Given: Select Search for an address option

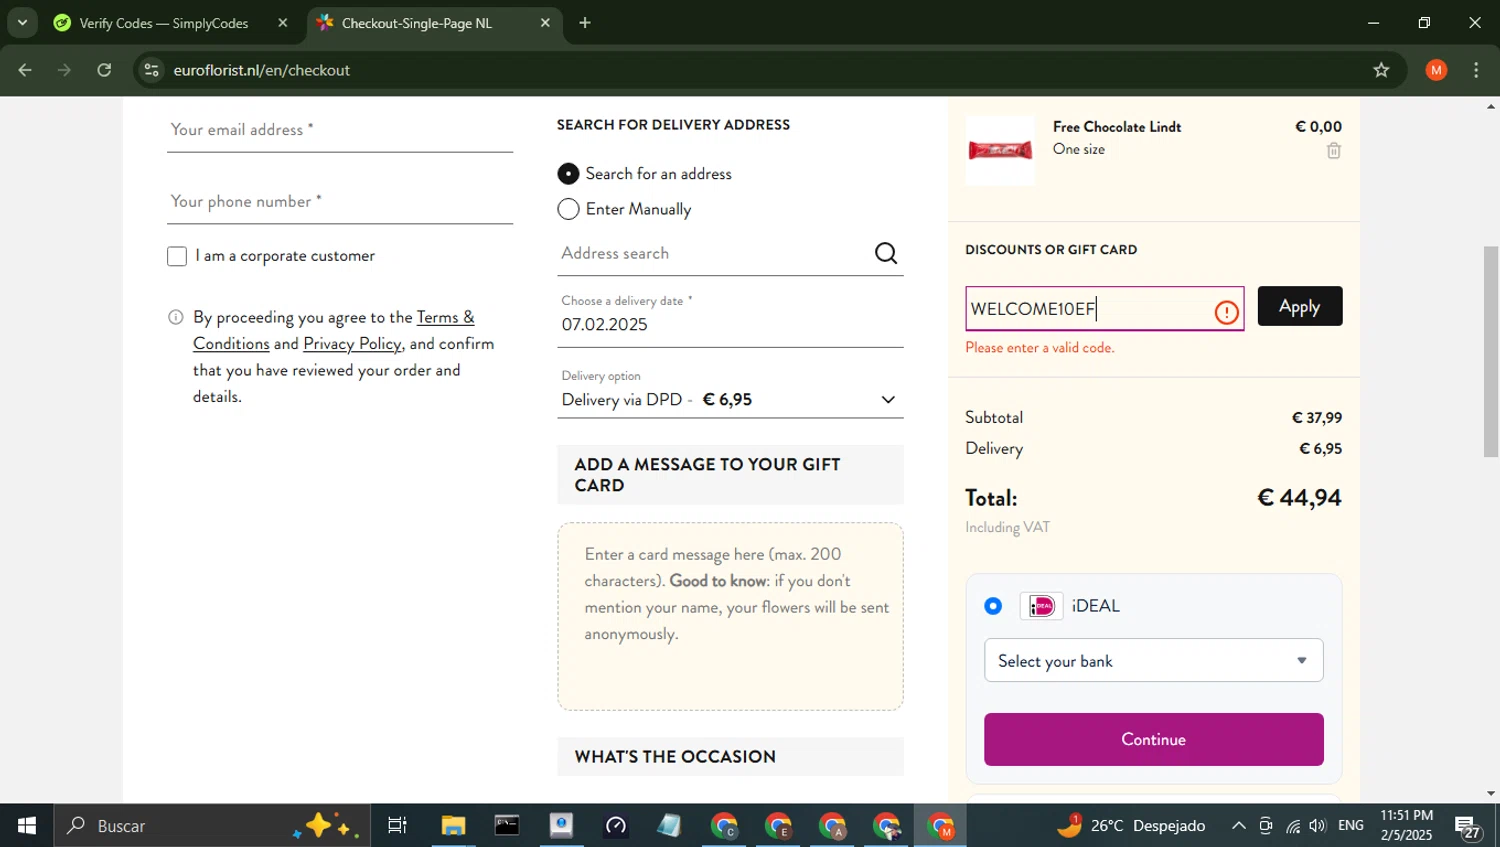Looking at the screenshot, I should [568, 174].
